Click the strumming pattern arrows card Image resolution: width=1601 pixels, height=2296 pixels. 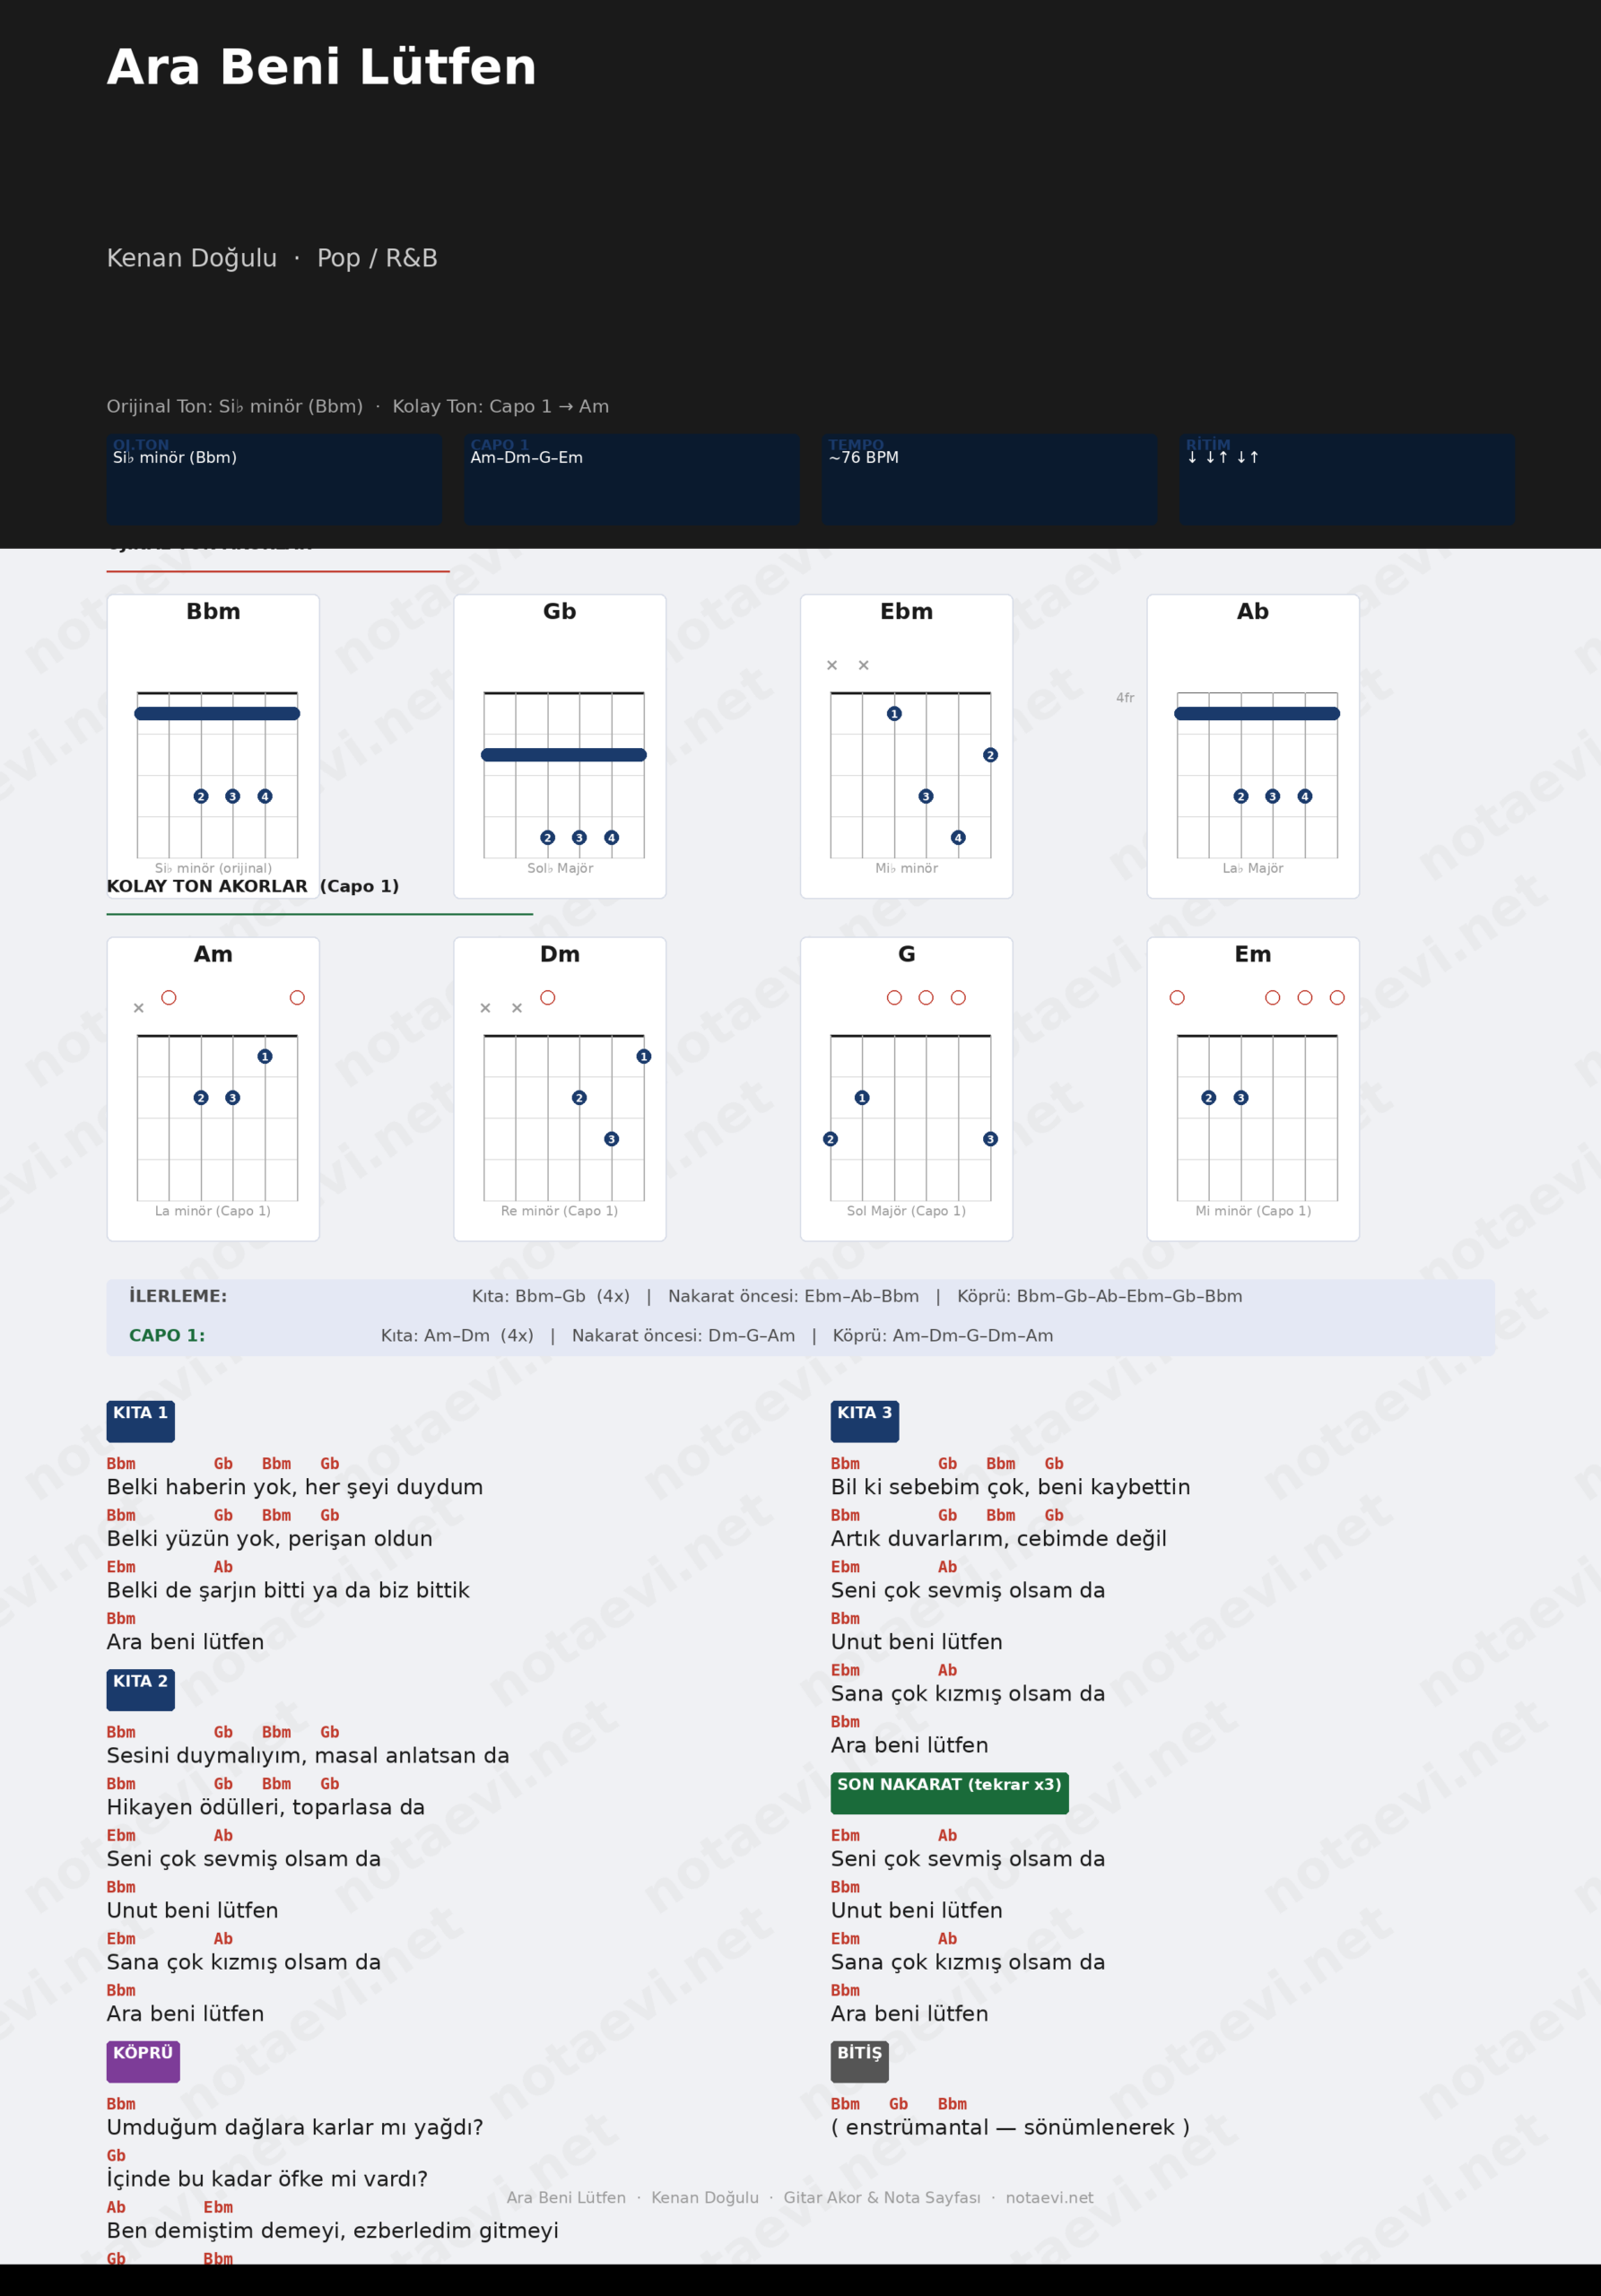1346,478
